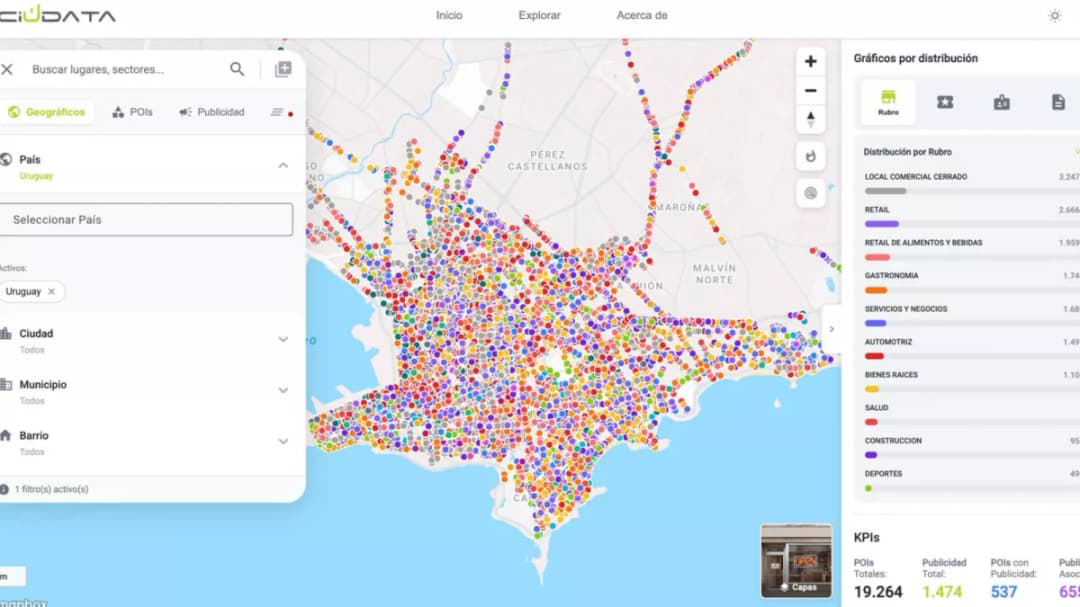Open the Inicio menu item
Screen dimensions: 1080x607
click(x=449, y=15)
